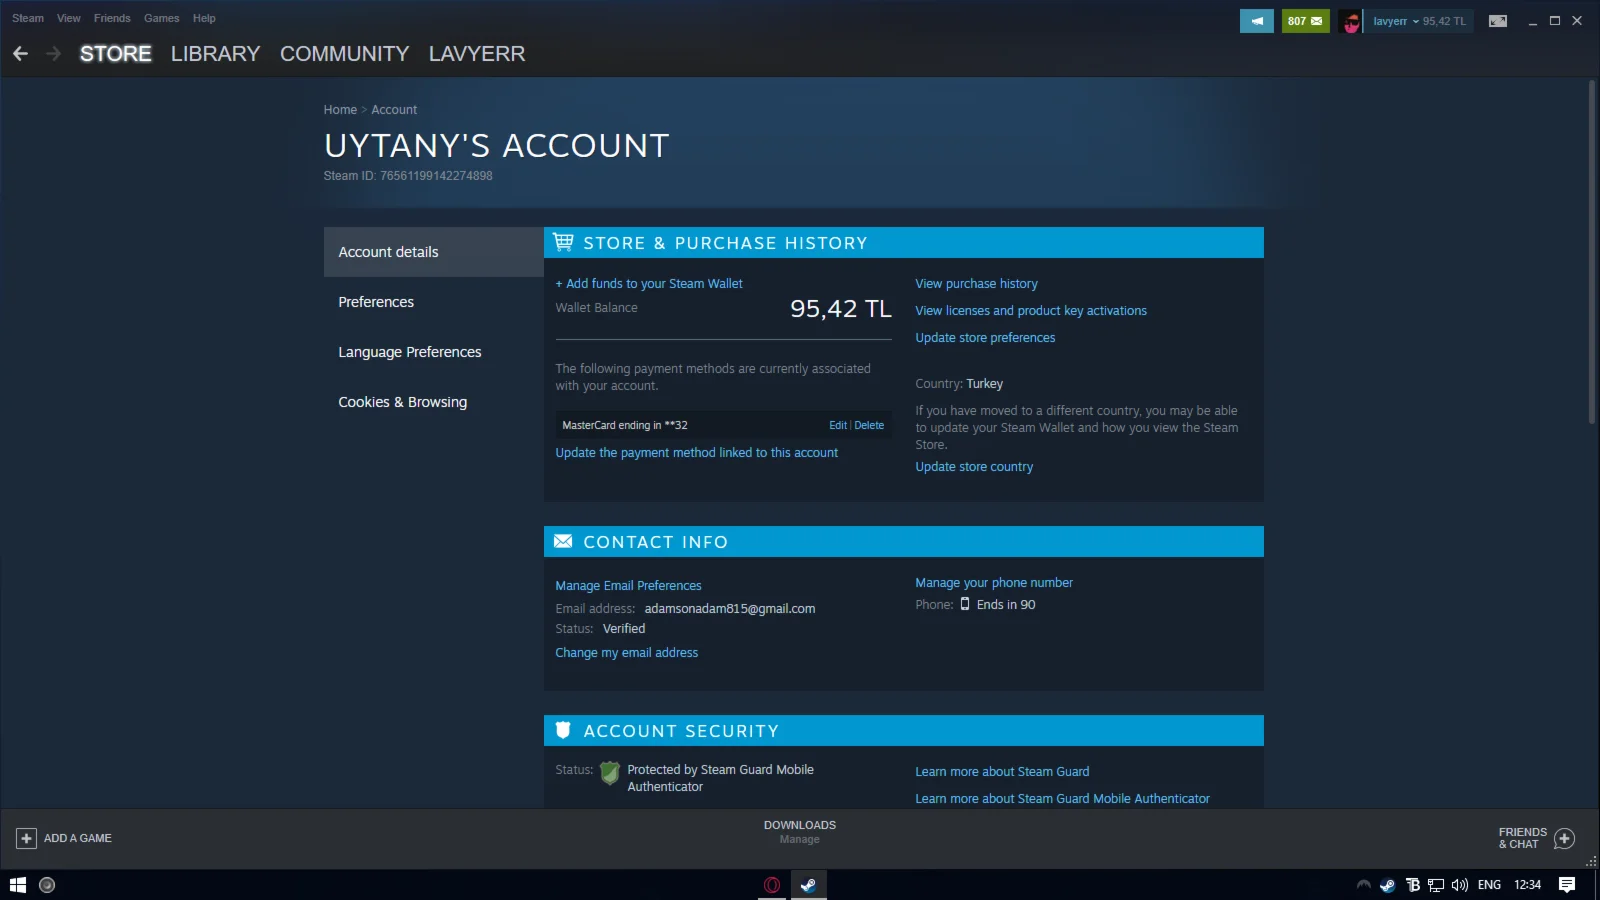Click the Opera icon in the taskbar
This screenshot has height=900, width=1600.
click(772, 885)
